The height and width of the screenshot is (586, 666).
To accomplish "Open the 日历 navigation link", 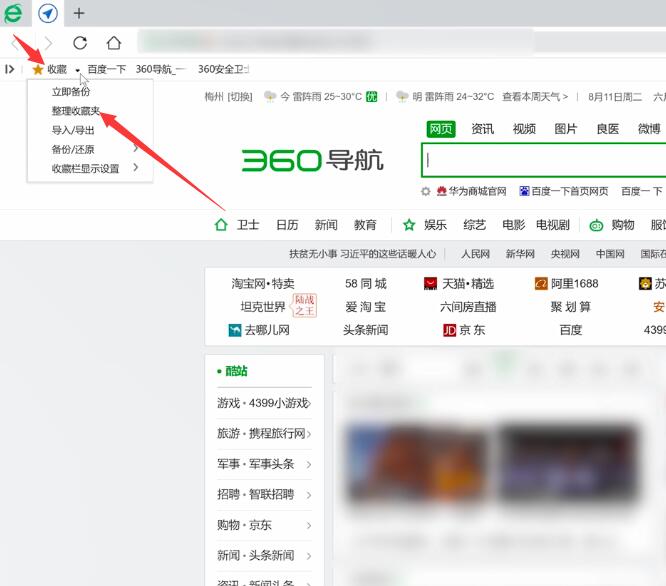I will pyautogui.click(x=287, y=225).
